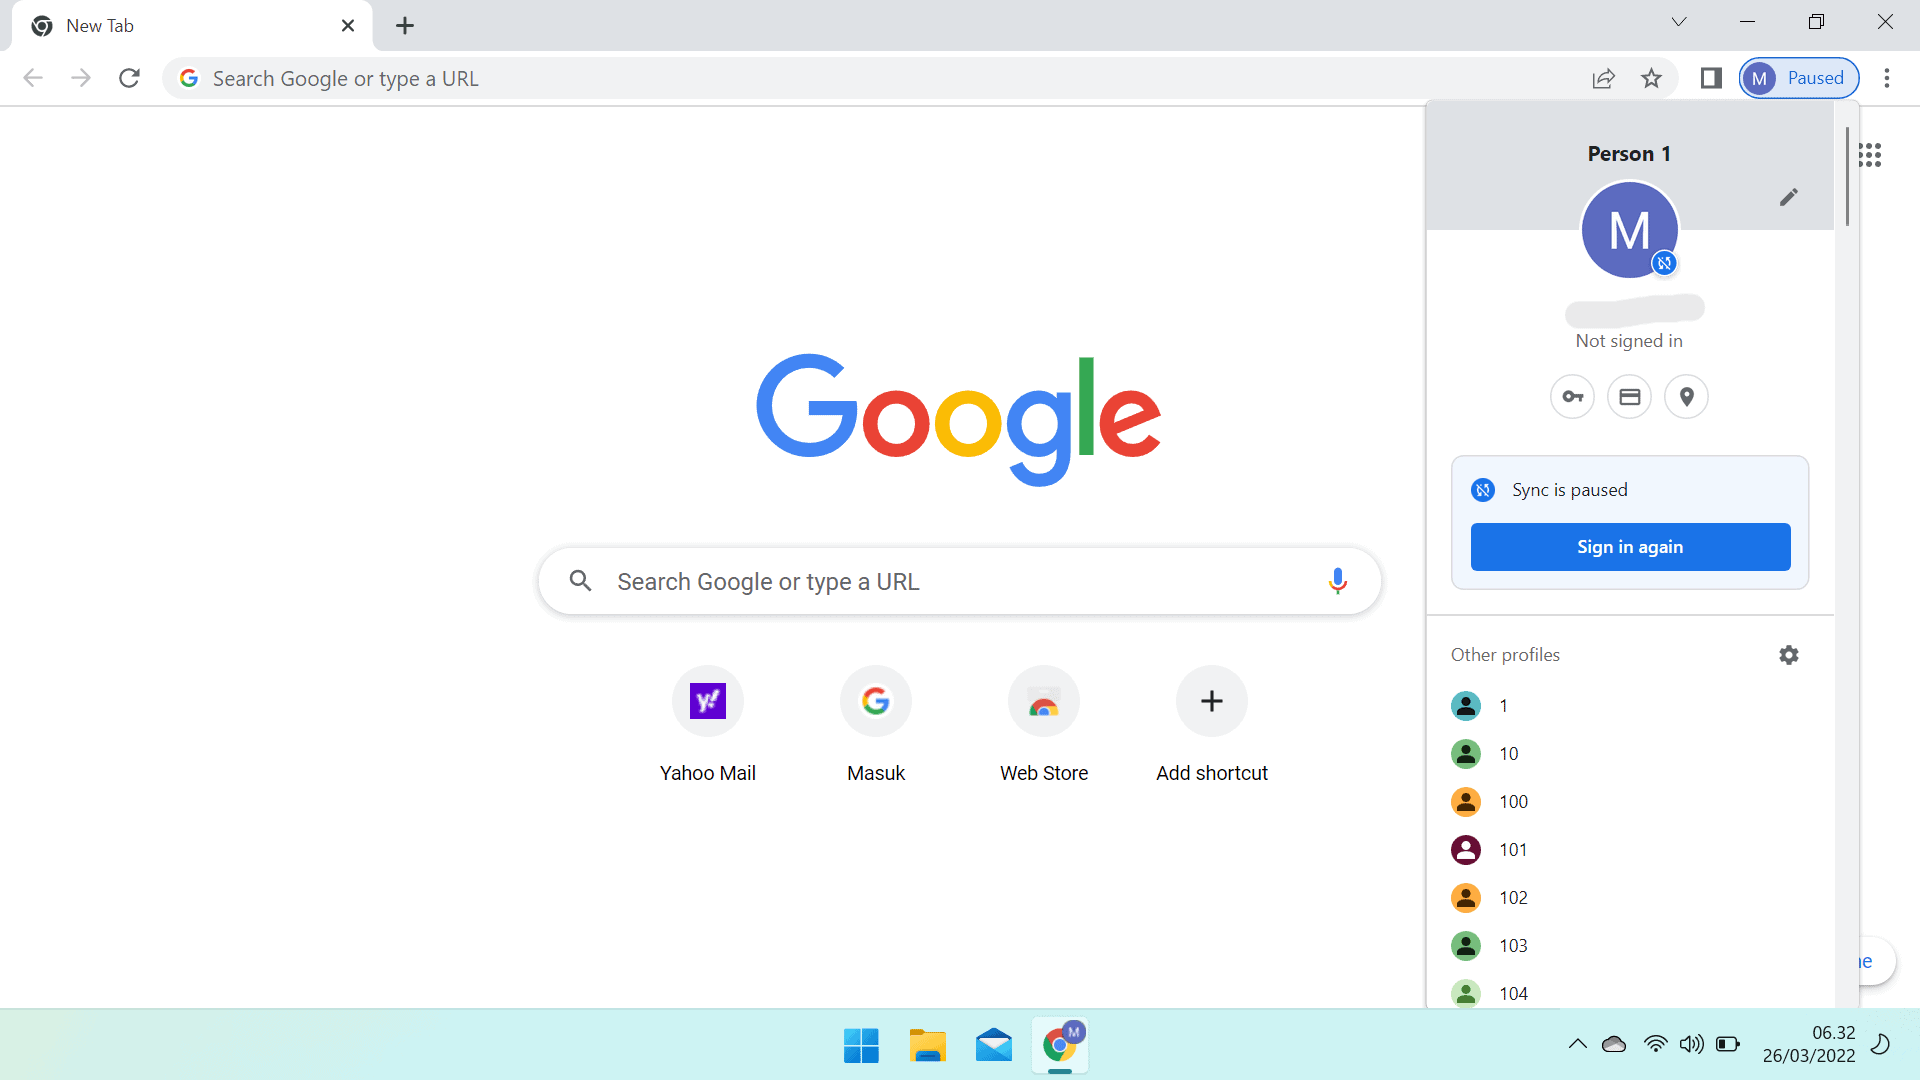Click the 'Other profiles' heading
Viewport: 1920px width, 1080px height.
pos(1505,655)
